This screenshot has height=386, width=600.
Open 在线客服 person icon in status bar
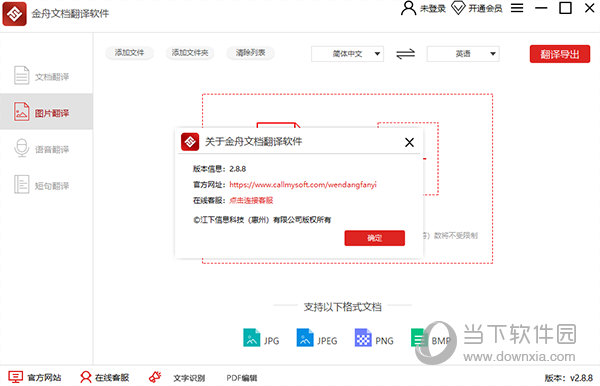(x=86, y=377)
